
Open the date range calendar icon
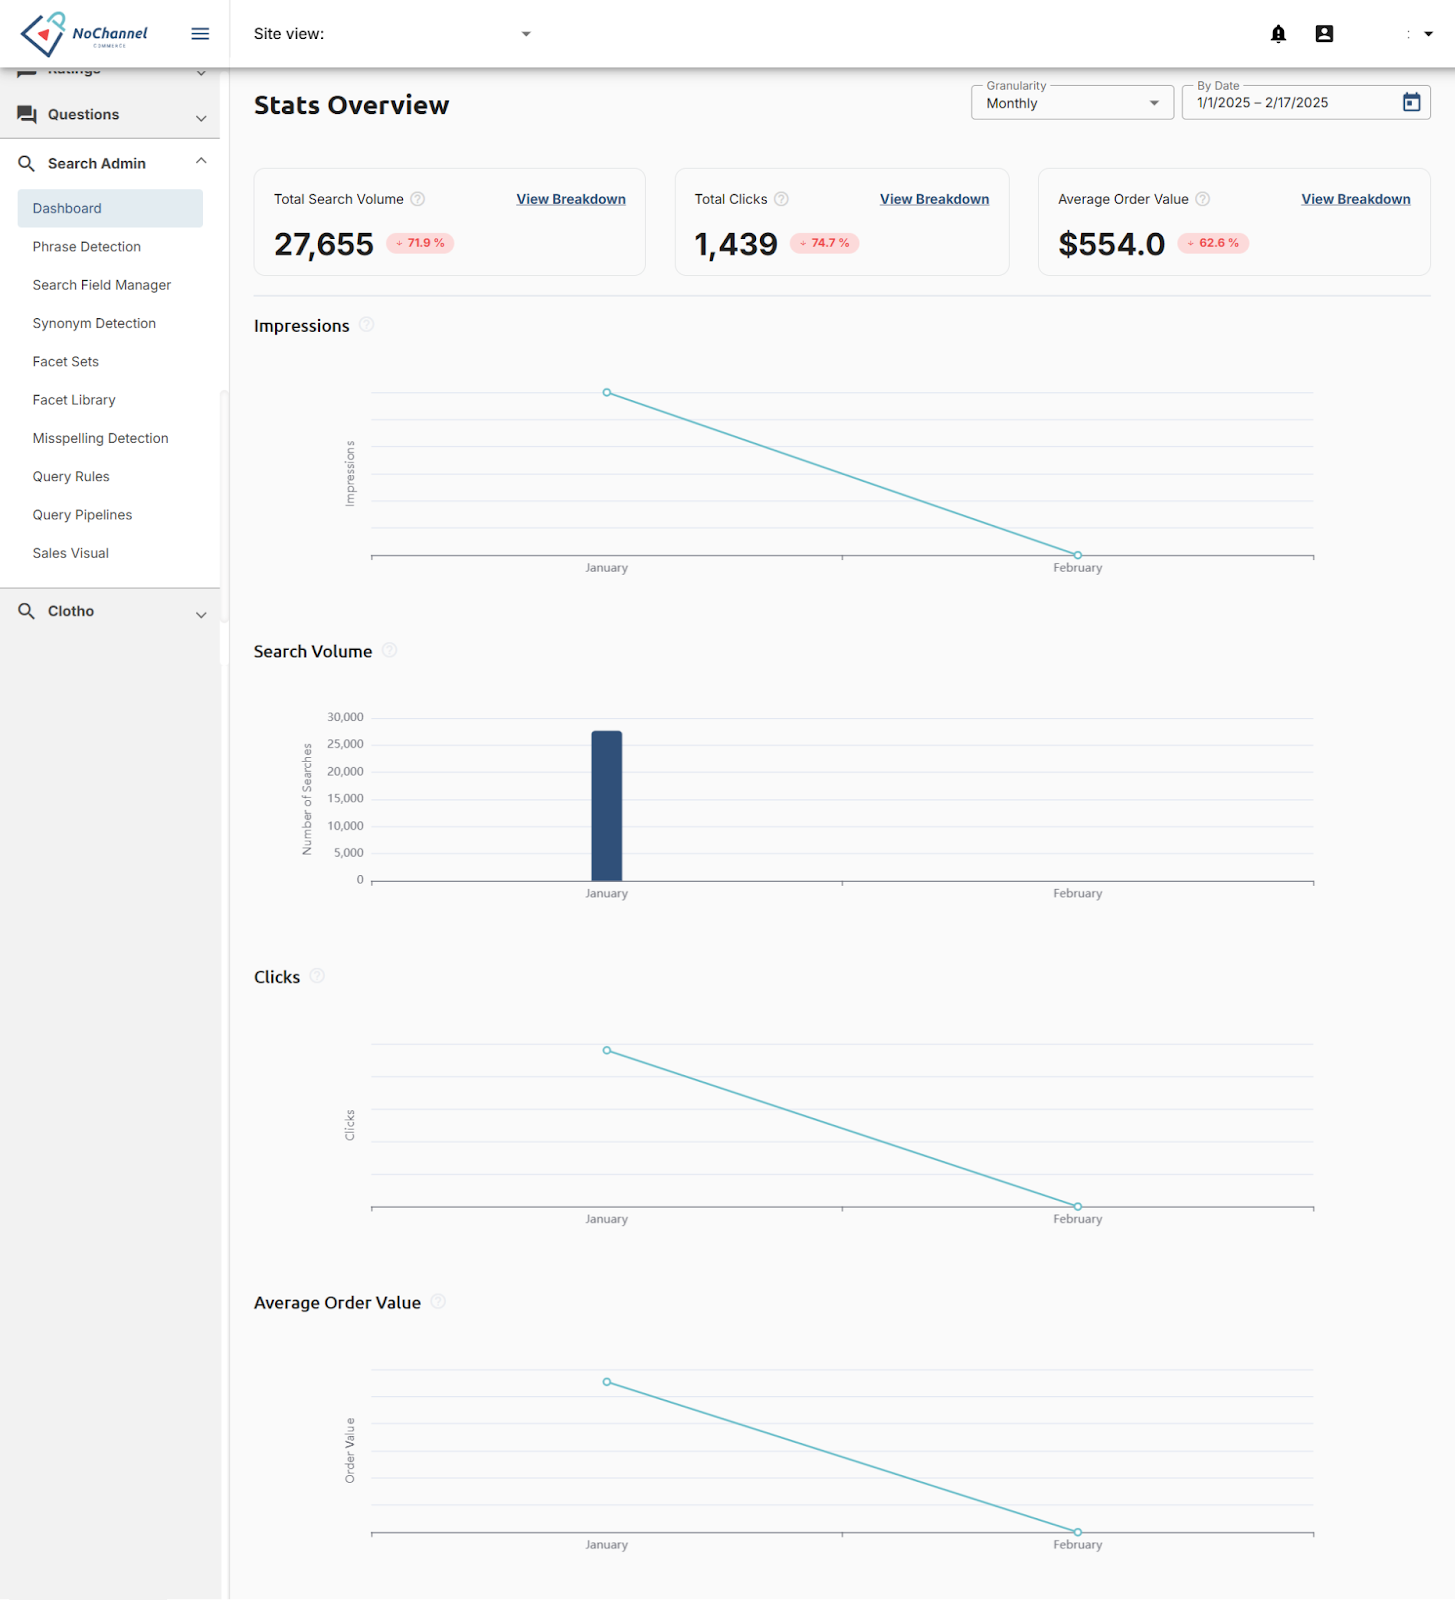1411,102
